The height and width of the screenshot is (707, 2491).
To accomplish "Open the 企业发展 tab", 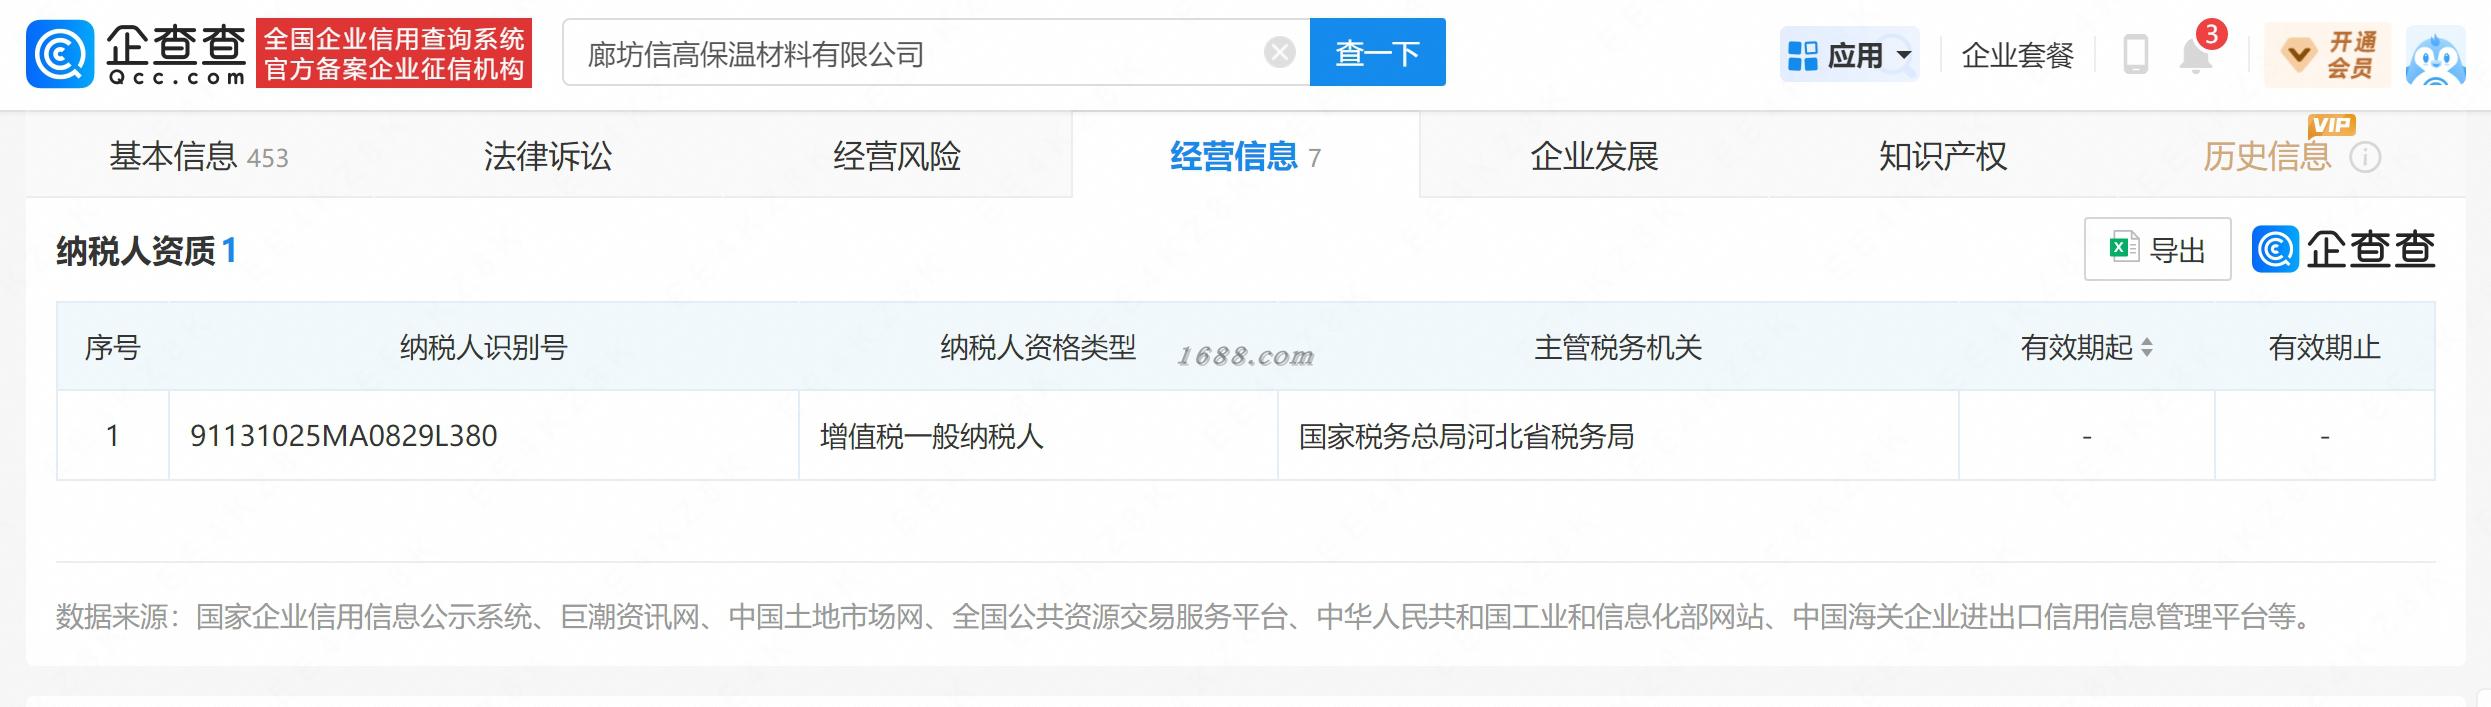I will click(x=1594, y=156).
